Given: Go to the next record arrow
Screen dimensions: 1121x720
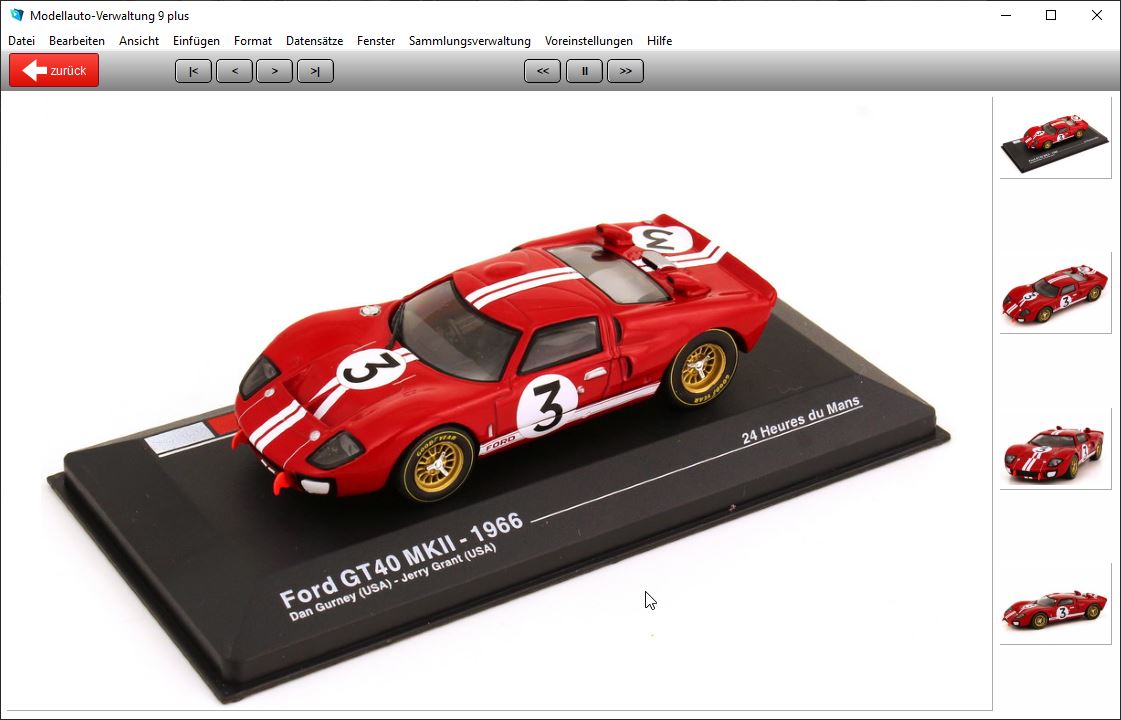Looking at the screenshot, I should click(x=274, y=71).
